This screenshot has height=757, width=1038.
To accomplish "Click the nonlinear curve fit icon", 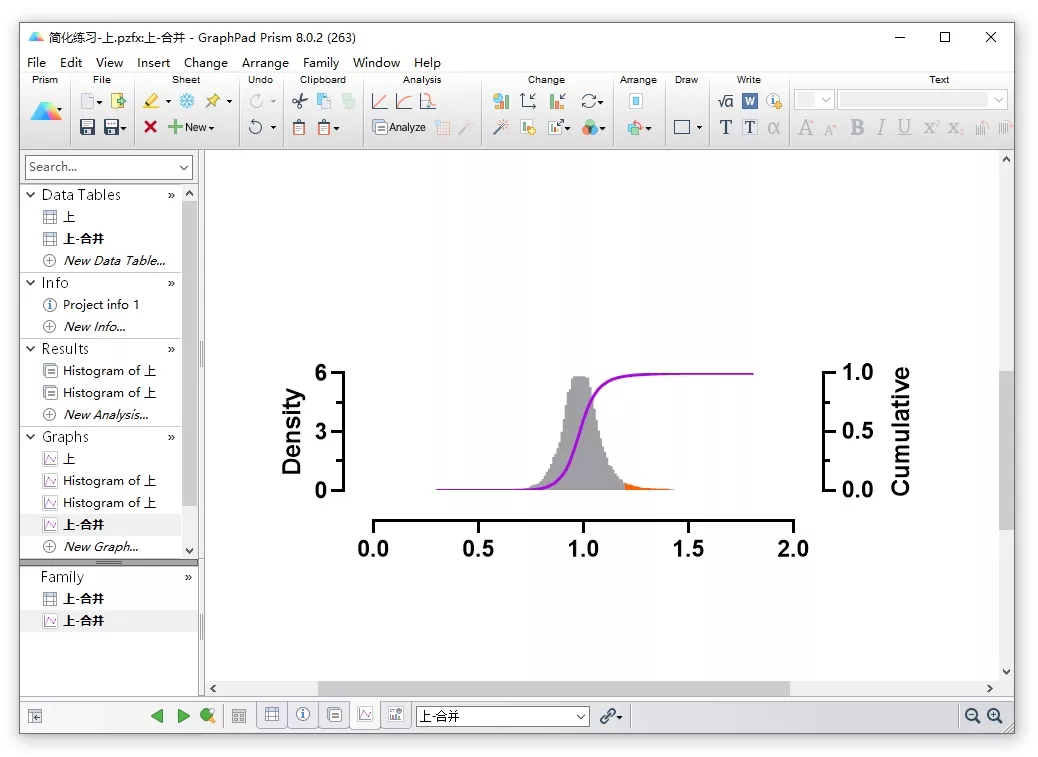I will coord(403,101).
